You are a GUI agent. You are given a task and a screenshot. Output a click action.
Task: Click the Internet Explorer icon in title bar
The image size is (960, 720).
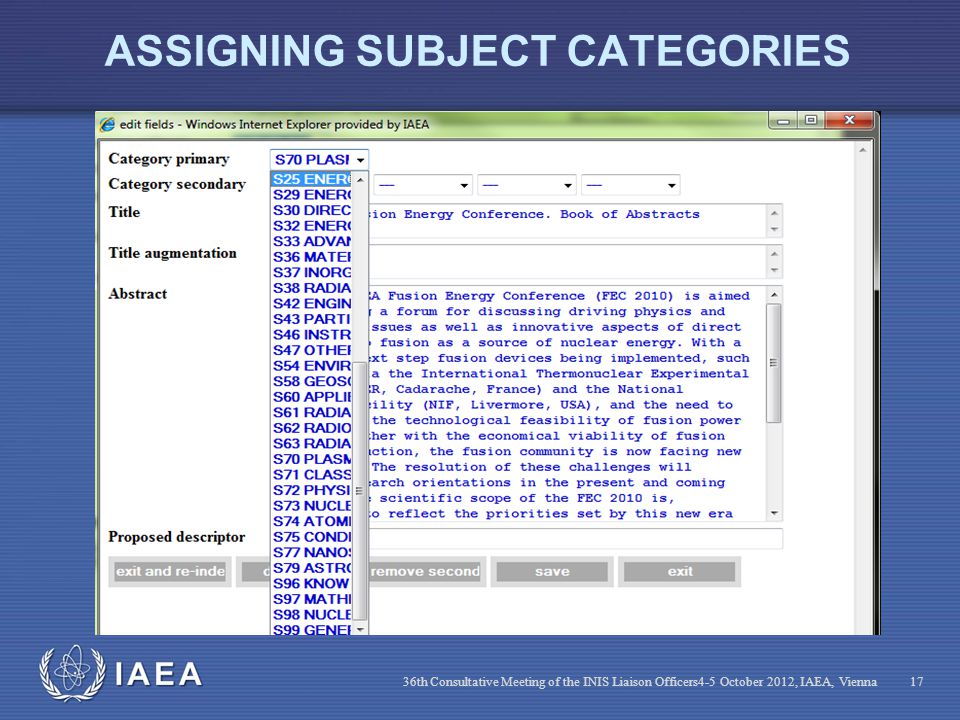coord(107,124)
